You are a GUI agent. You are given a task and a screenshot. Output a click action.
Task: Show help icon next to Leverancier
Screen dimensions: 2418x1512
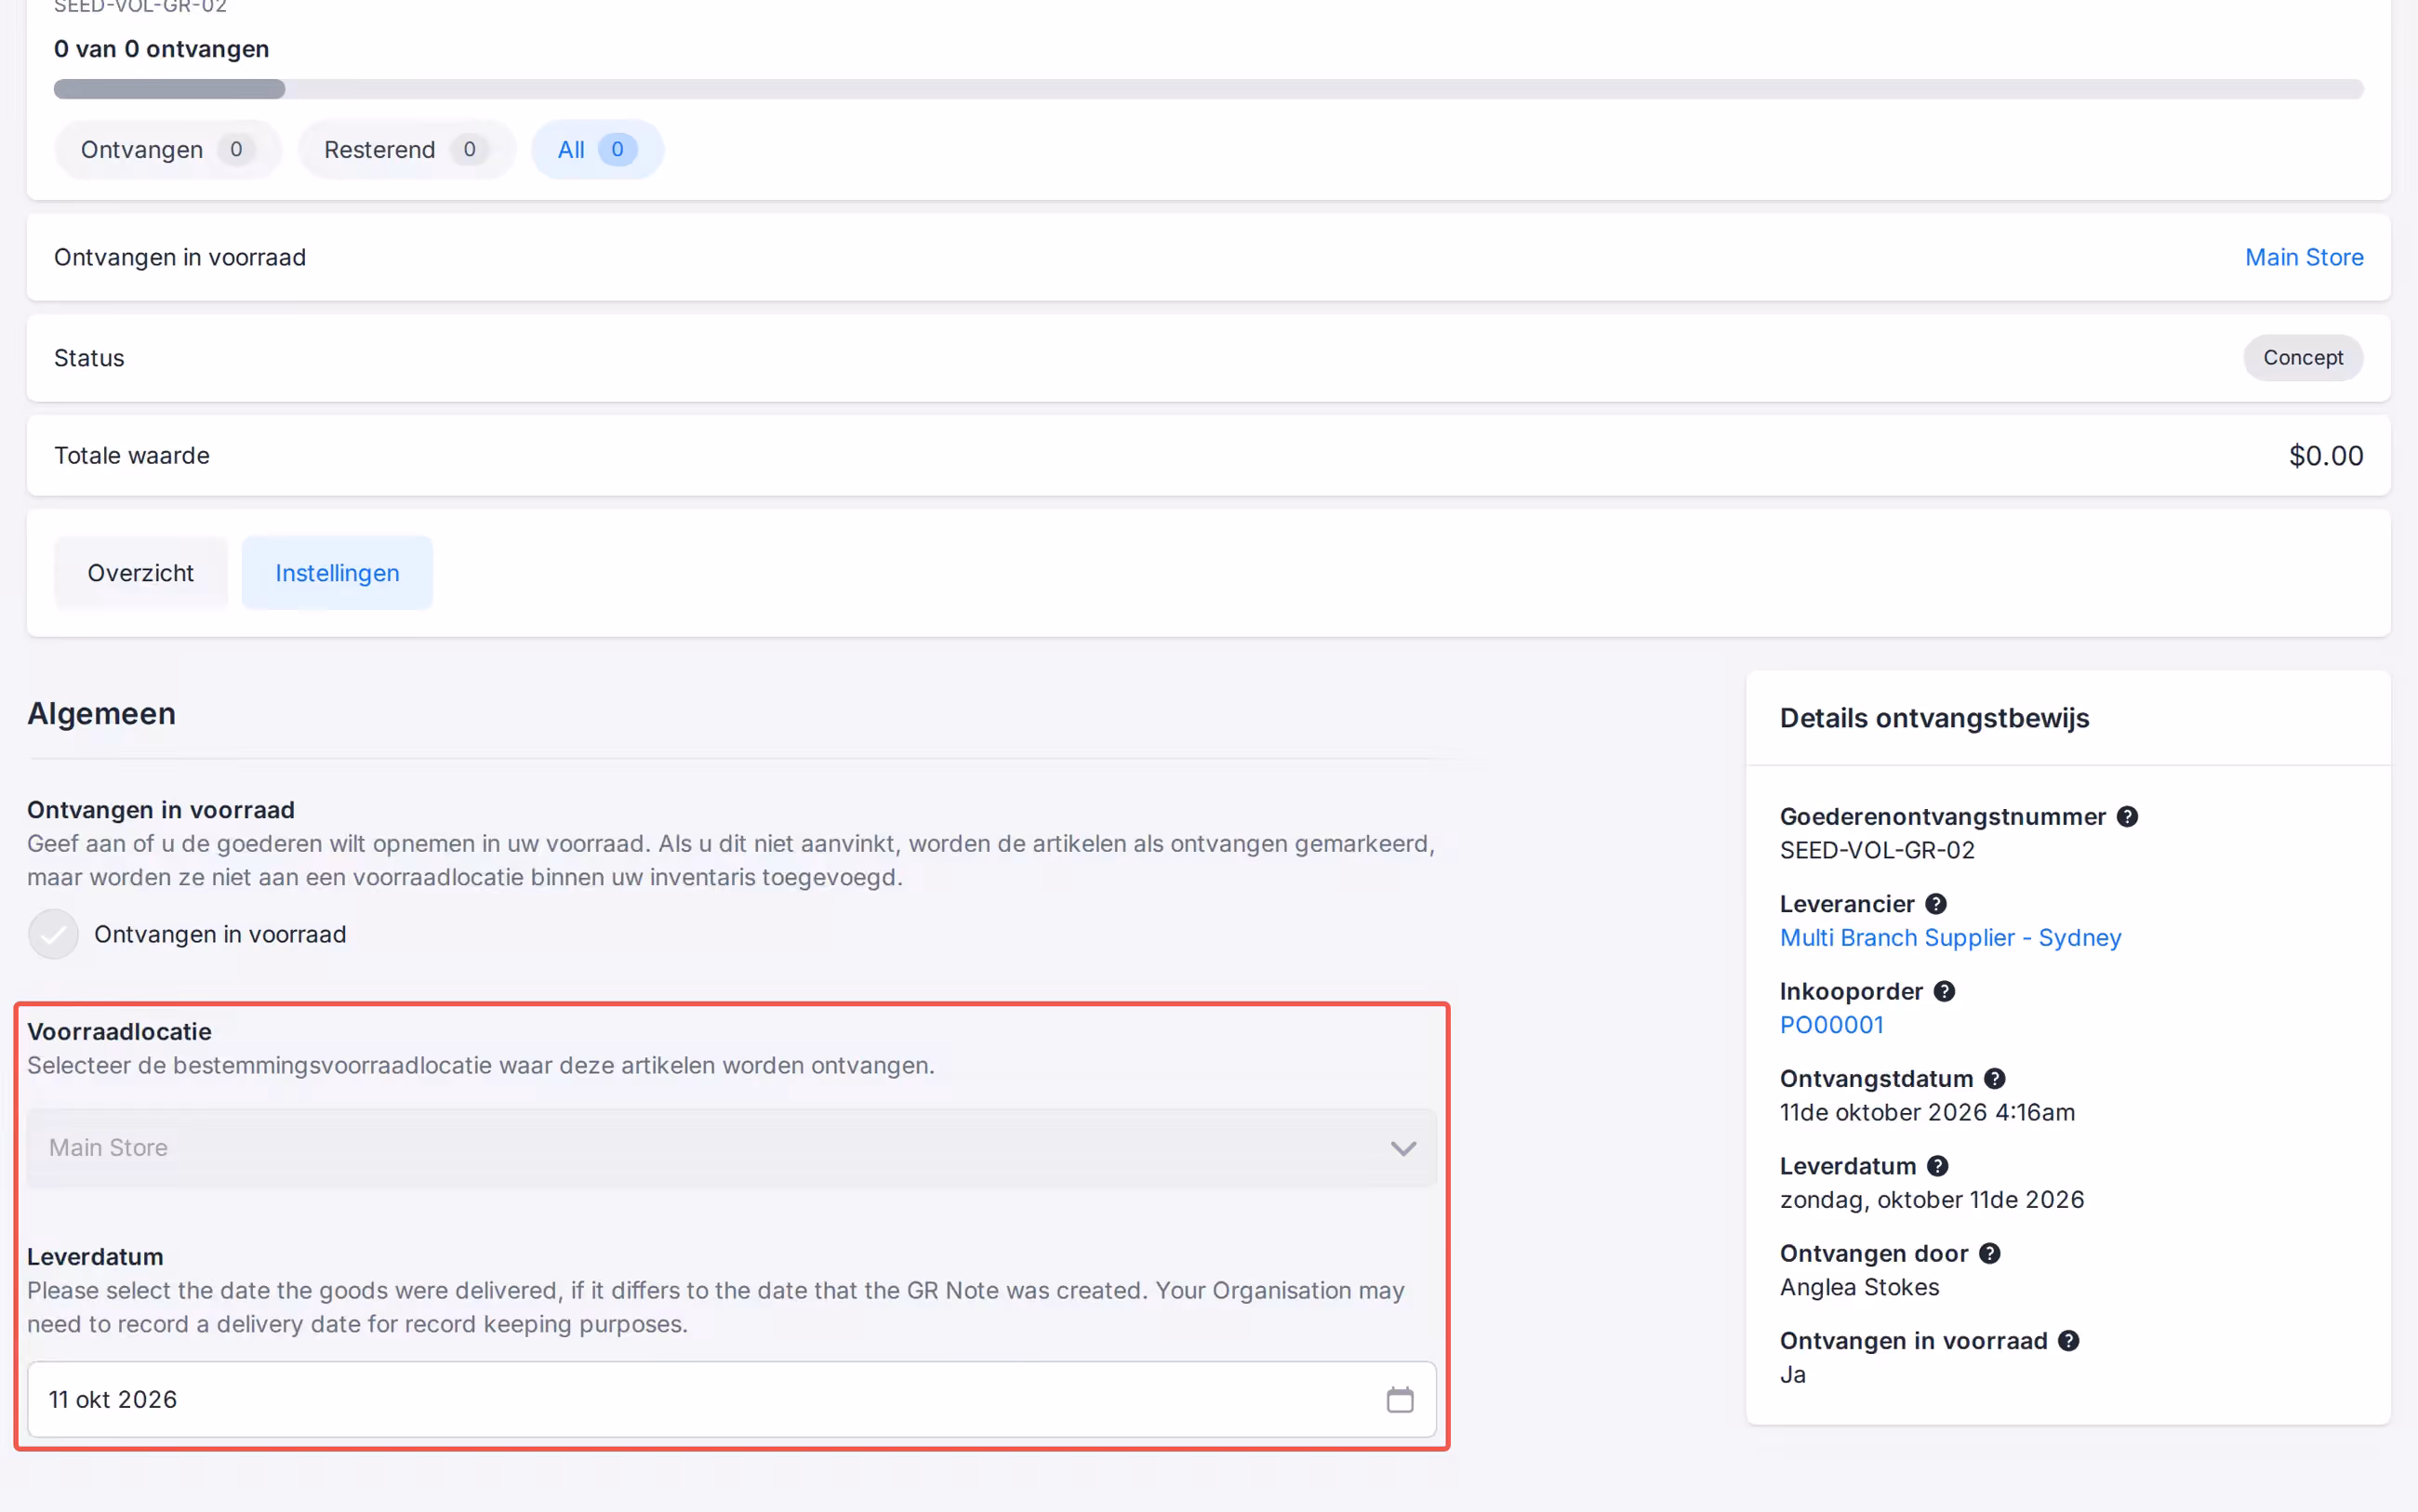tap(1936, 904)
